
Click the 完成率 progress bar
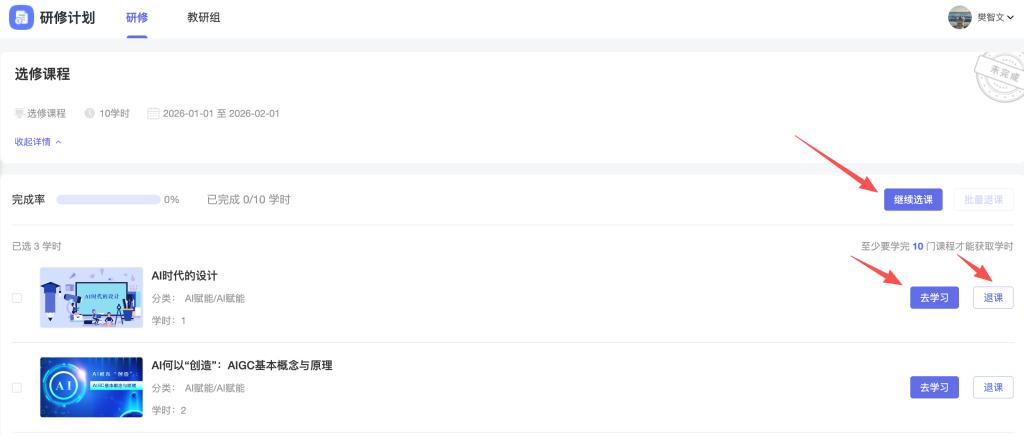pyautogui.click(x=108, y=200)
